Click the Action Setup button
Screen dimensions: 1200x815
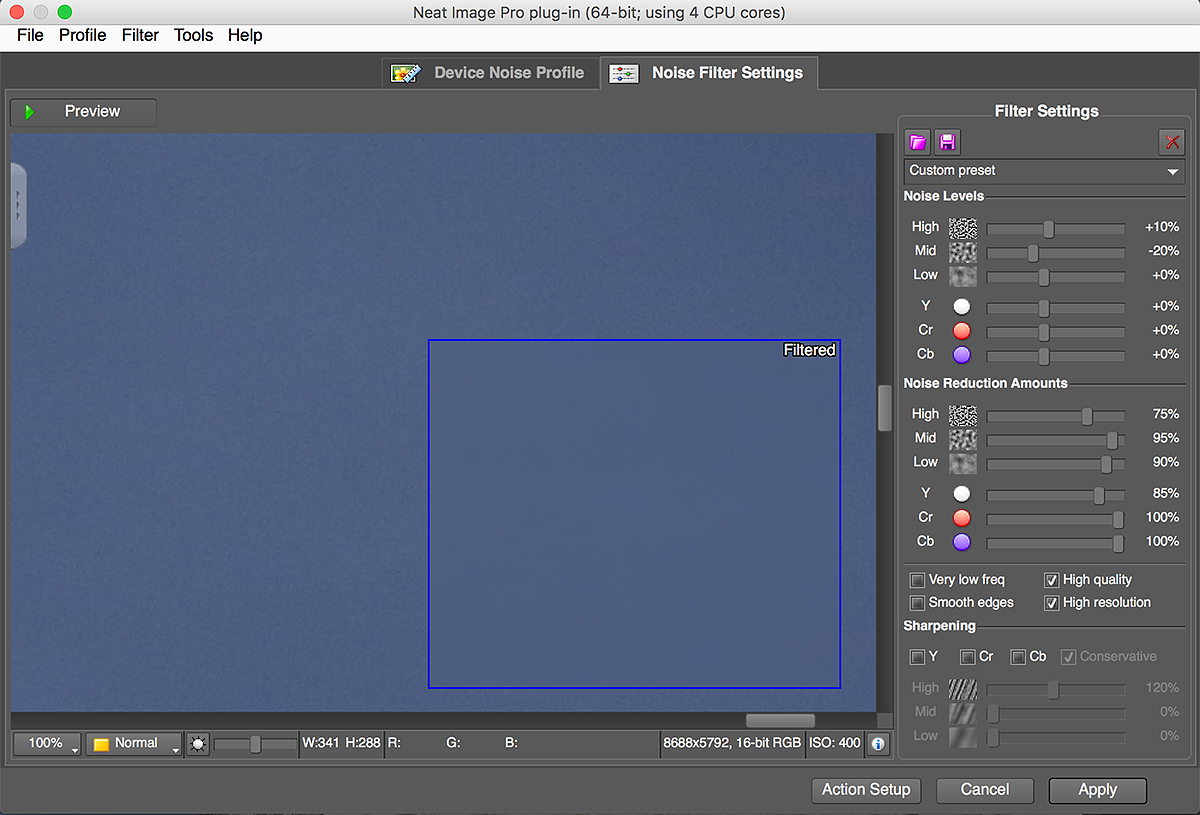[866, 790]
